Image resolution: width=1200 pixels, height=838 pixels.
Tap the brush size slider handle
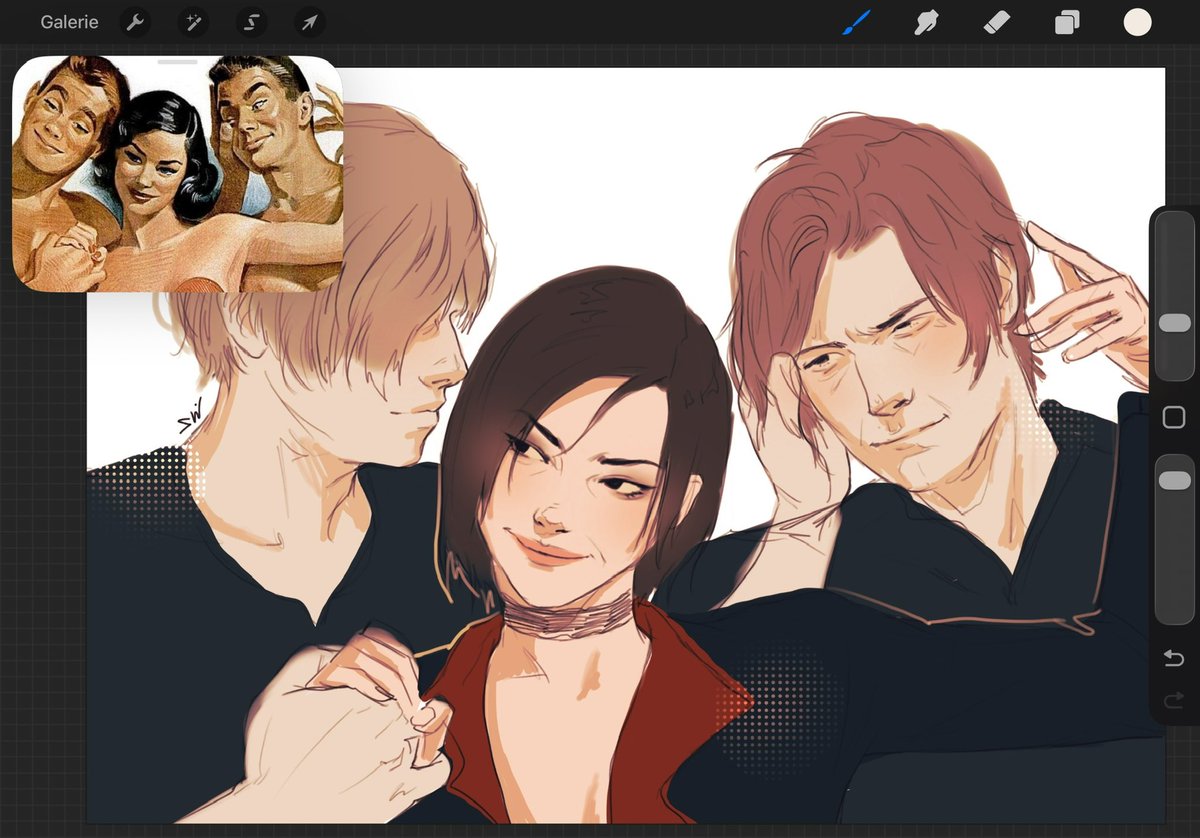(x=1174, y=323)
